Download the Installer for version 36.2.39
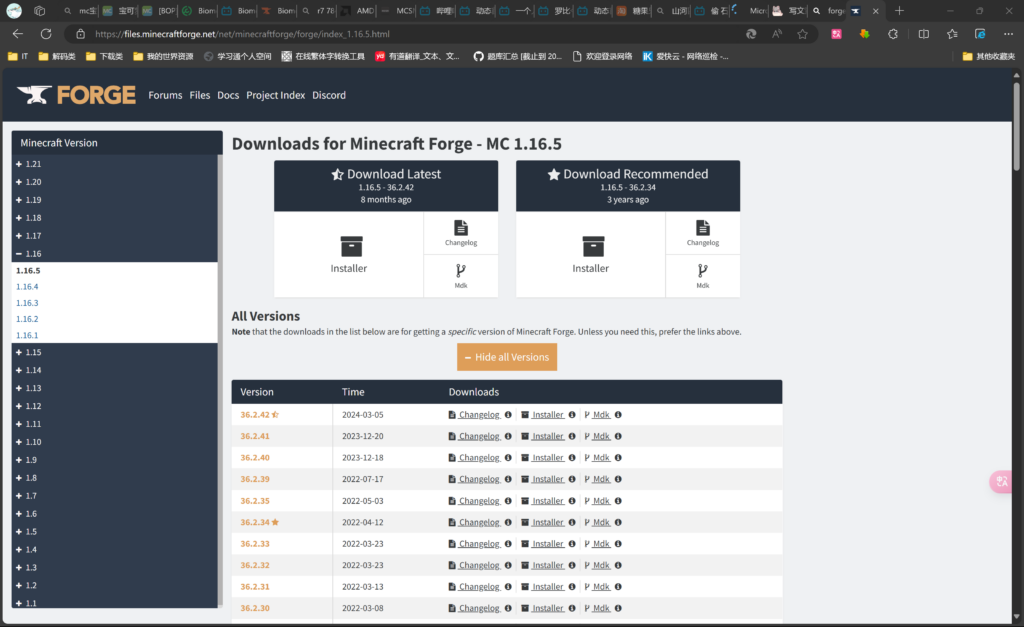 point(547,480)
